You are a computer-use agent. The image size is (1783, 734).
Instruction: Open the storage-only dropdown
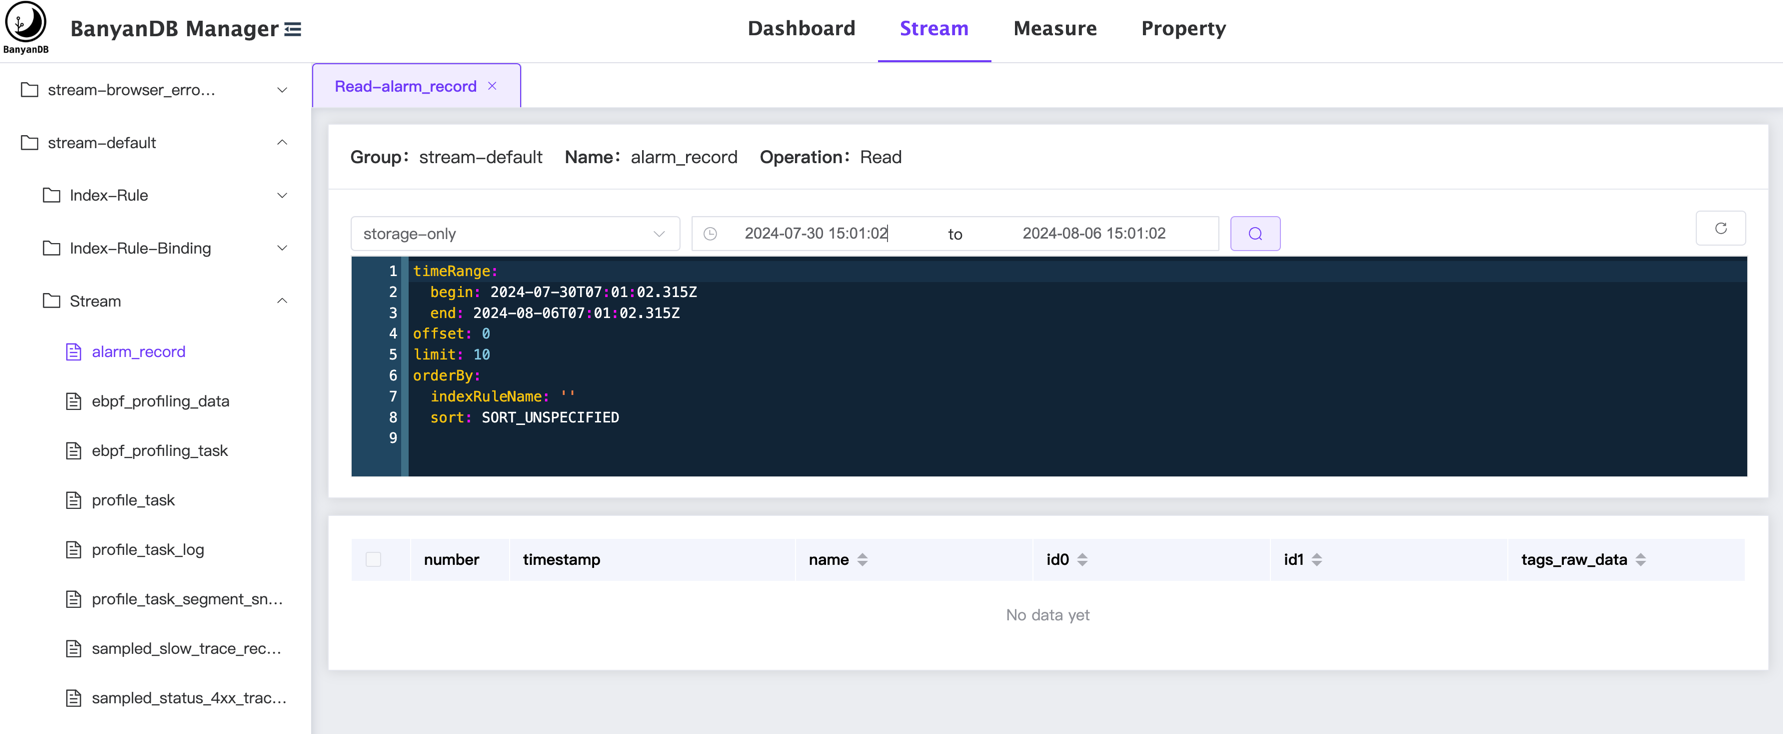click(514, 234)
